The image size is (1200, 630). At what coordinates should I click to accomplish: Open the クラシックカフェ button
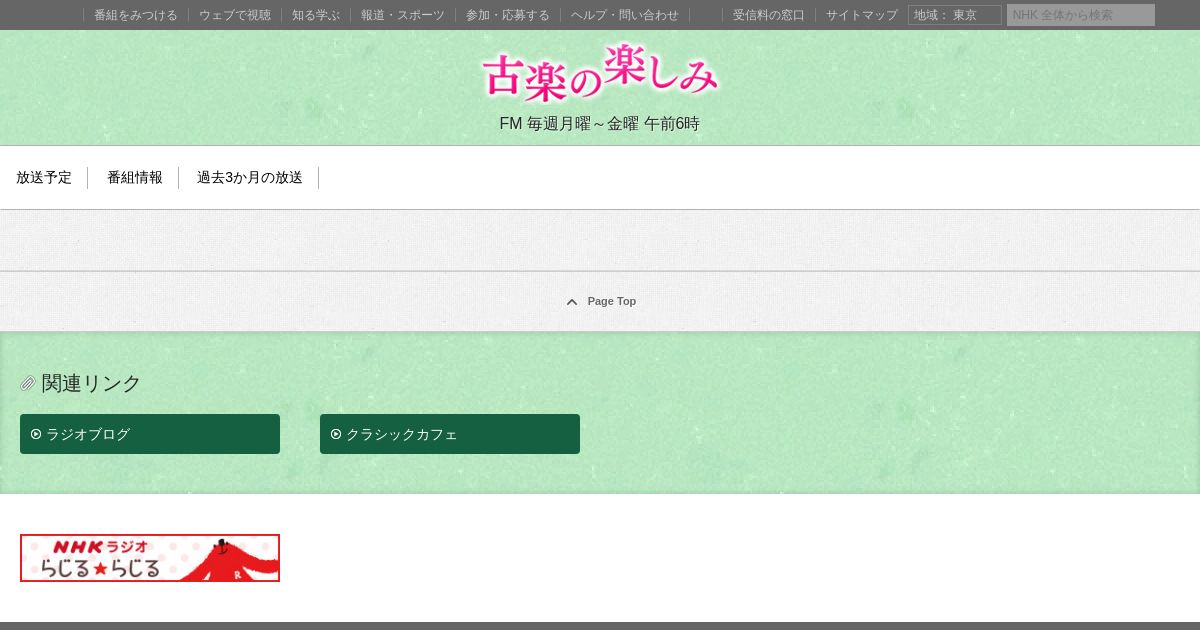point(450,434)
